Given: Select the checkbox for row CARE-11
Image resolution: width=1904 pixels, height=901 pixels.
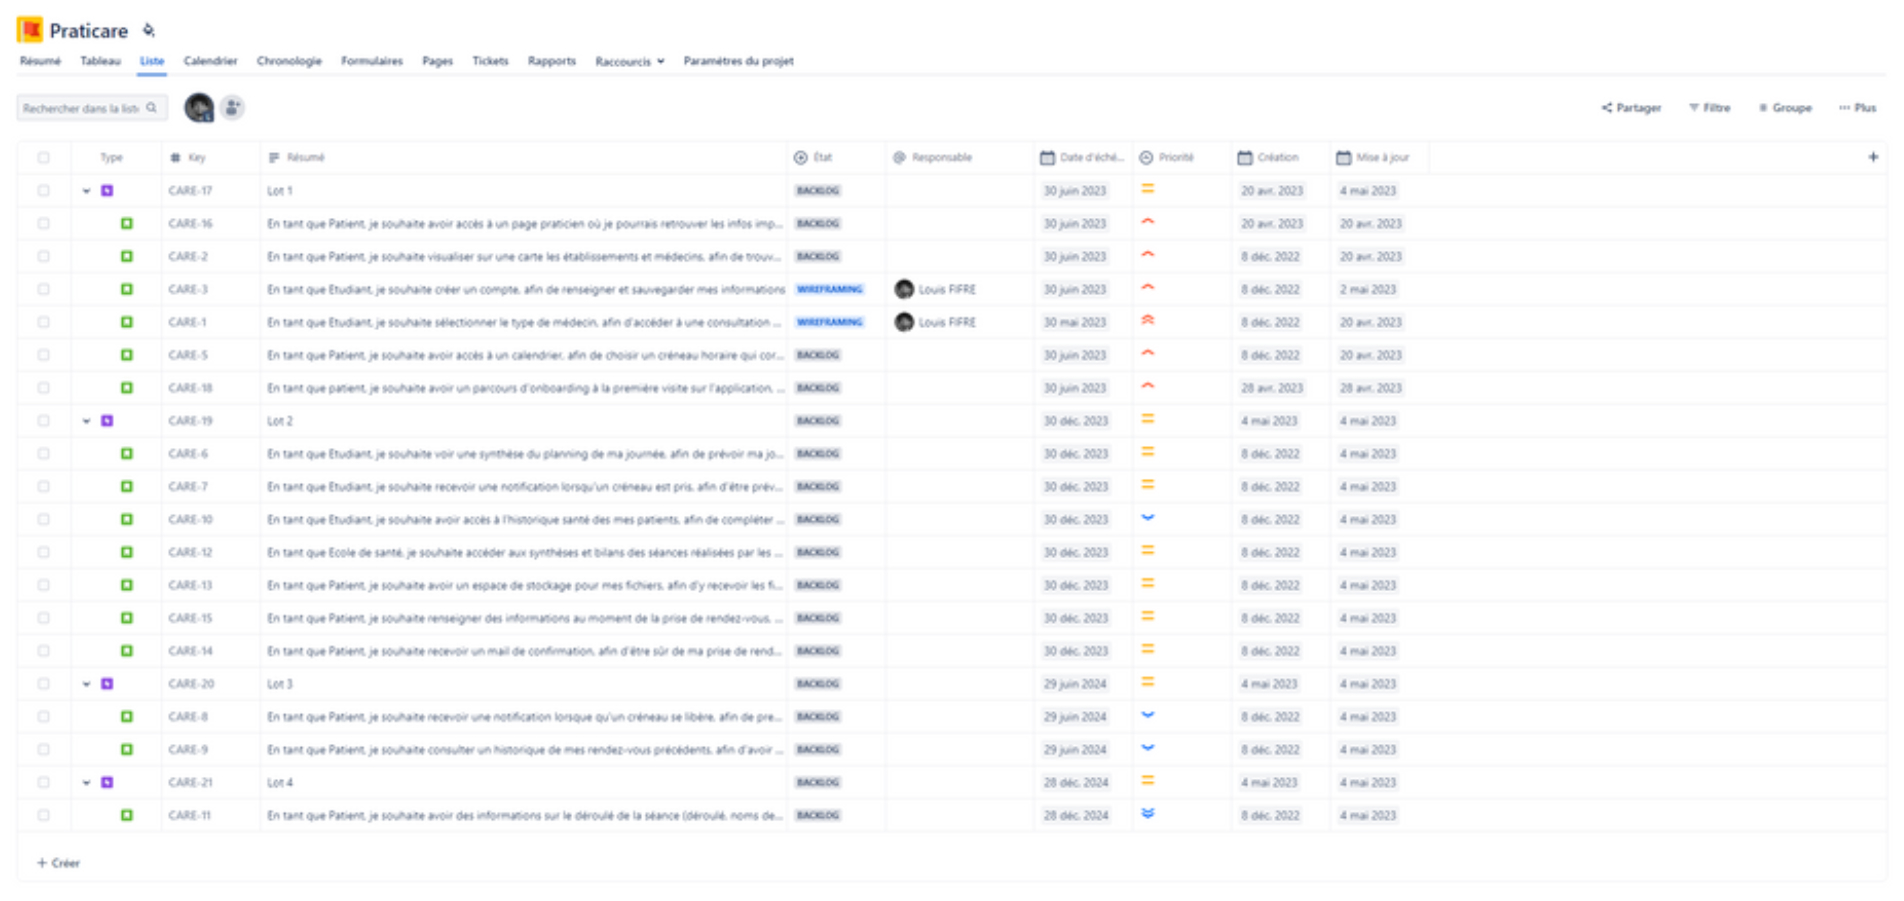Looking at the screenshot, I should click(43, 815).
